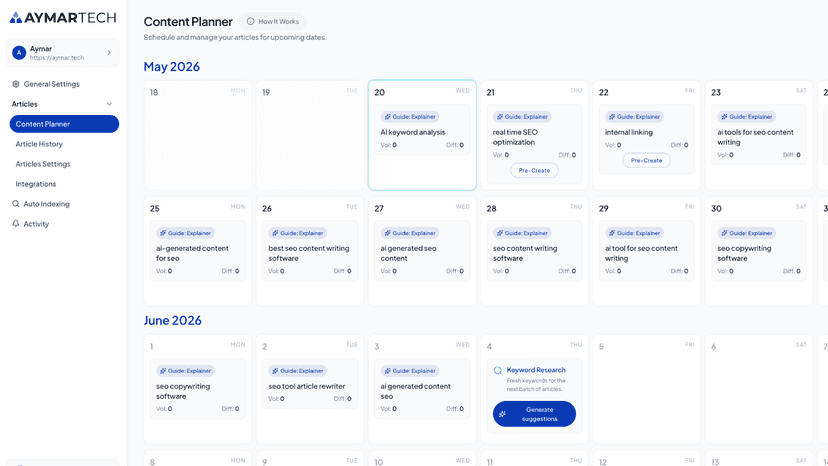Click Guide: Explainer tag on June 1 card

tap(185, 371)
